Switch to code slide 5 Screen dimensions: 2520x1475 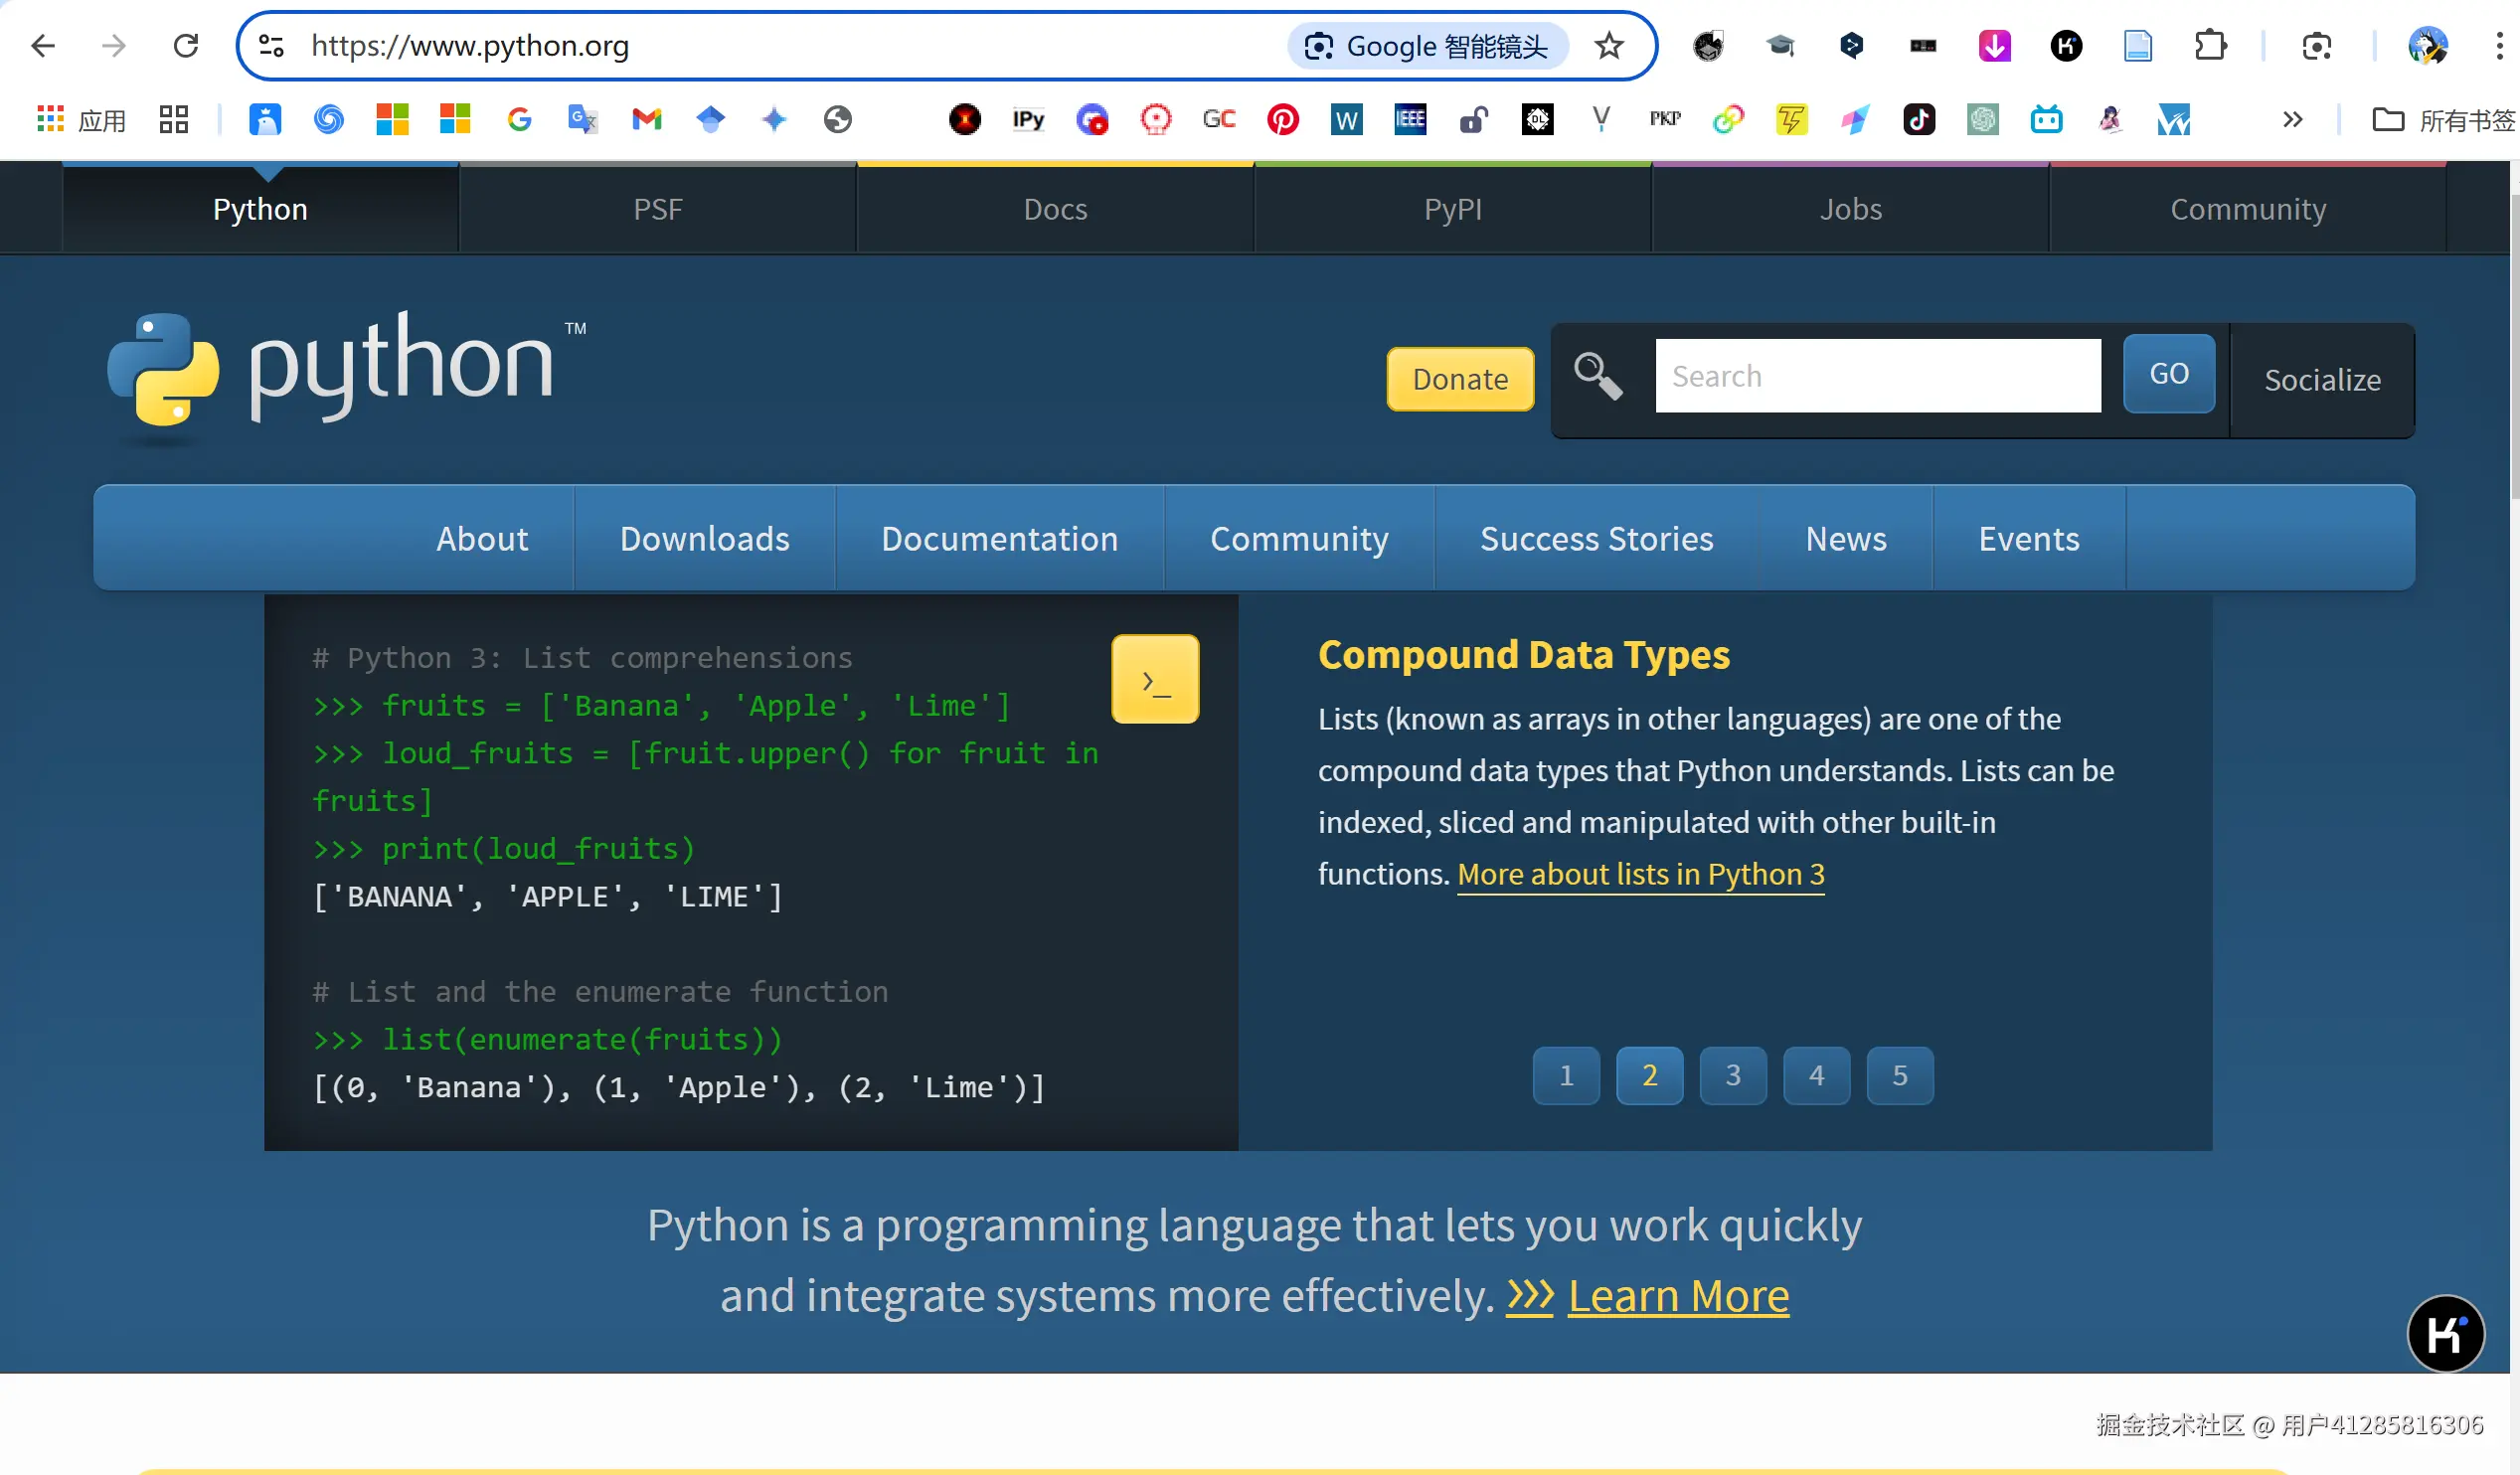click(1899, 1075)
